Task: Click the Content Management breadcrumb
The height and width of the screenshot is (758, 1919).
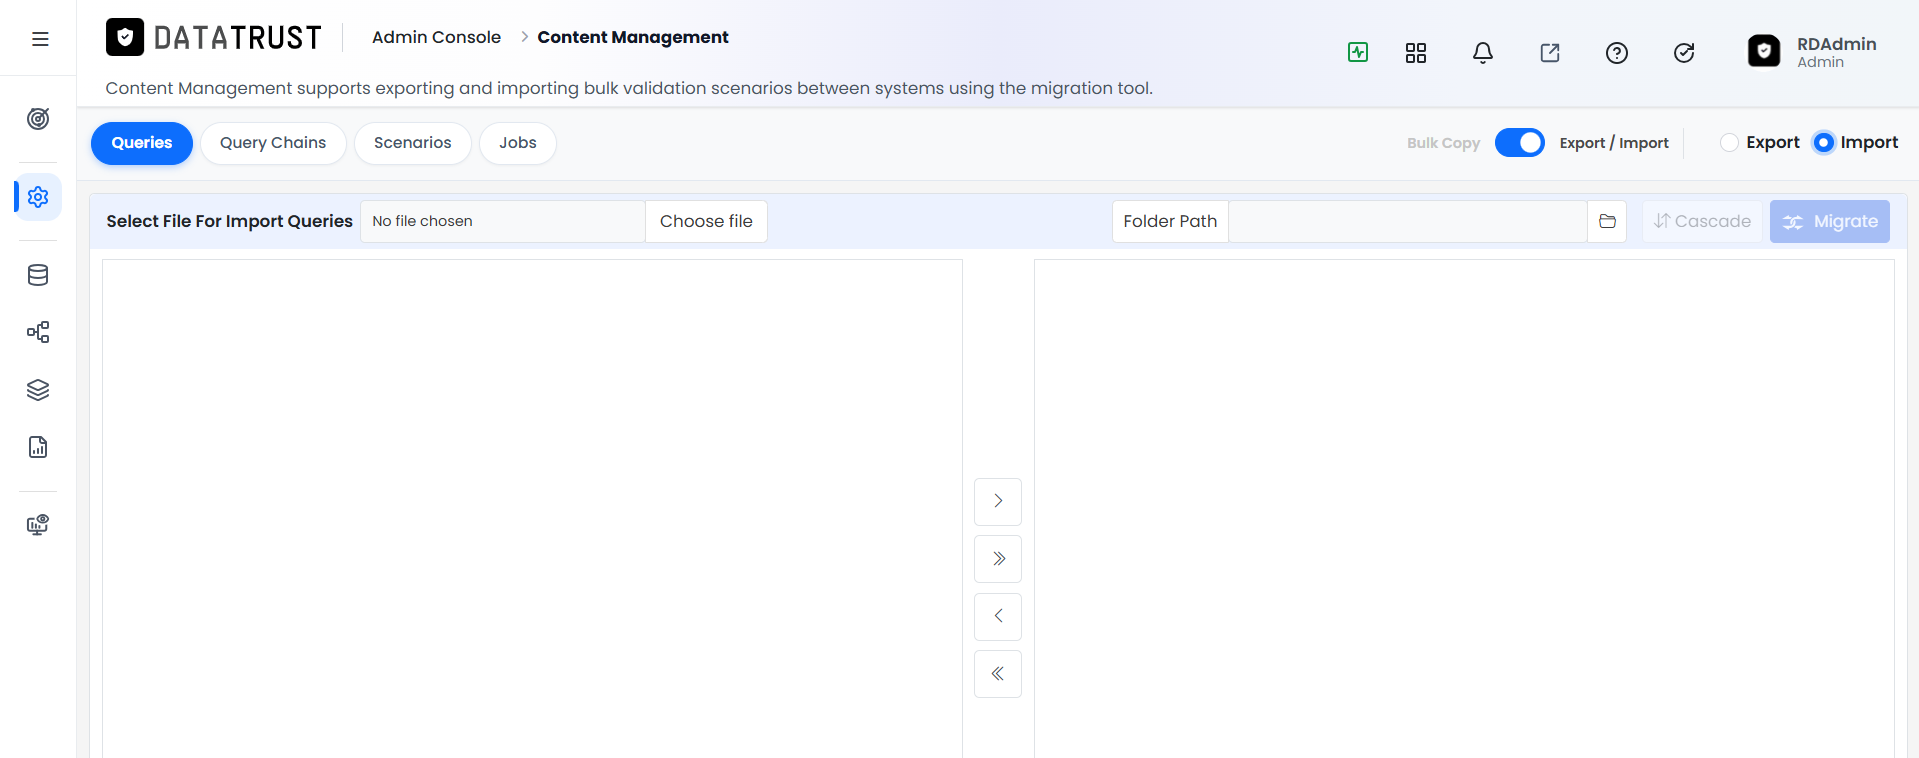Action: point(633,37)
